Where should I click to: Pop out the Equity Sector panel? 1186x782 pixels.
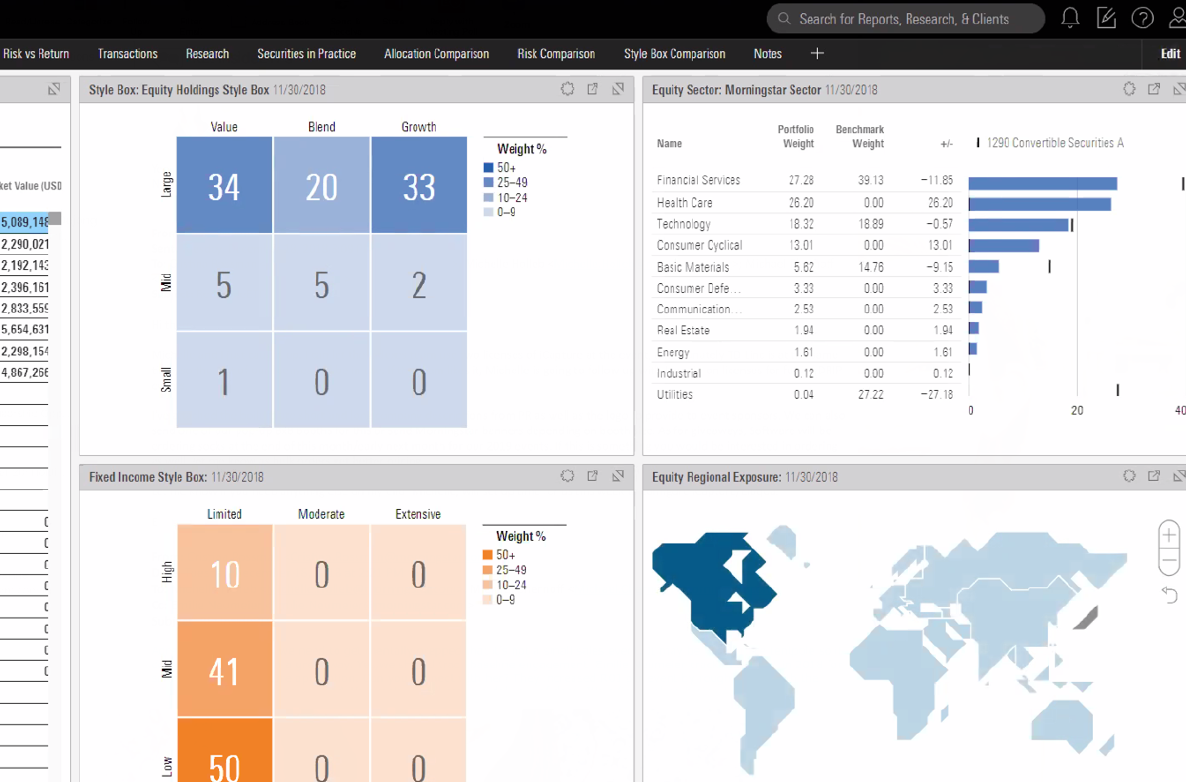(x=1154, y=89)
